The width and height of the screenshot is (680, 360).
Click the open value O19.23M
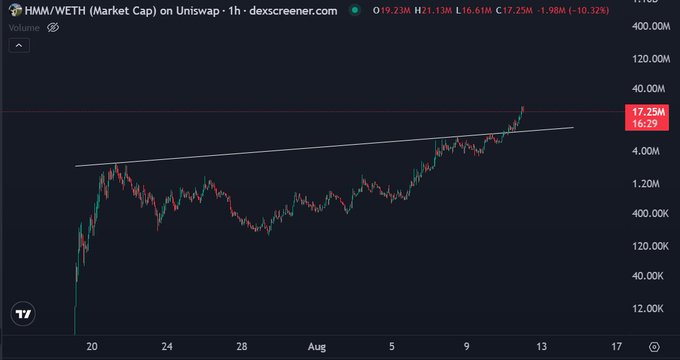pyautogui.click(x=392, y=10)
